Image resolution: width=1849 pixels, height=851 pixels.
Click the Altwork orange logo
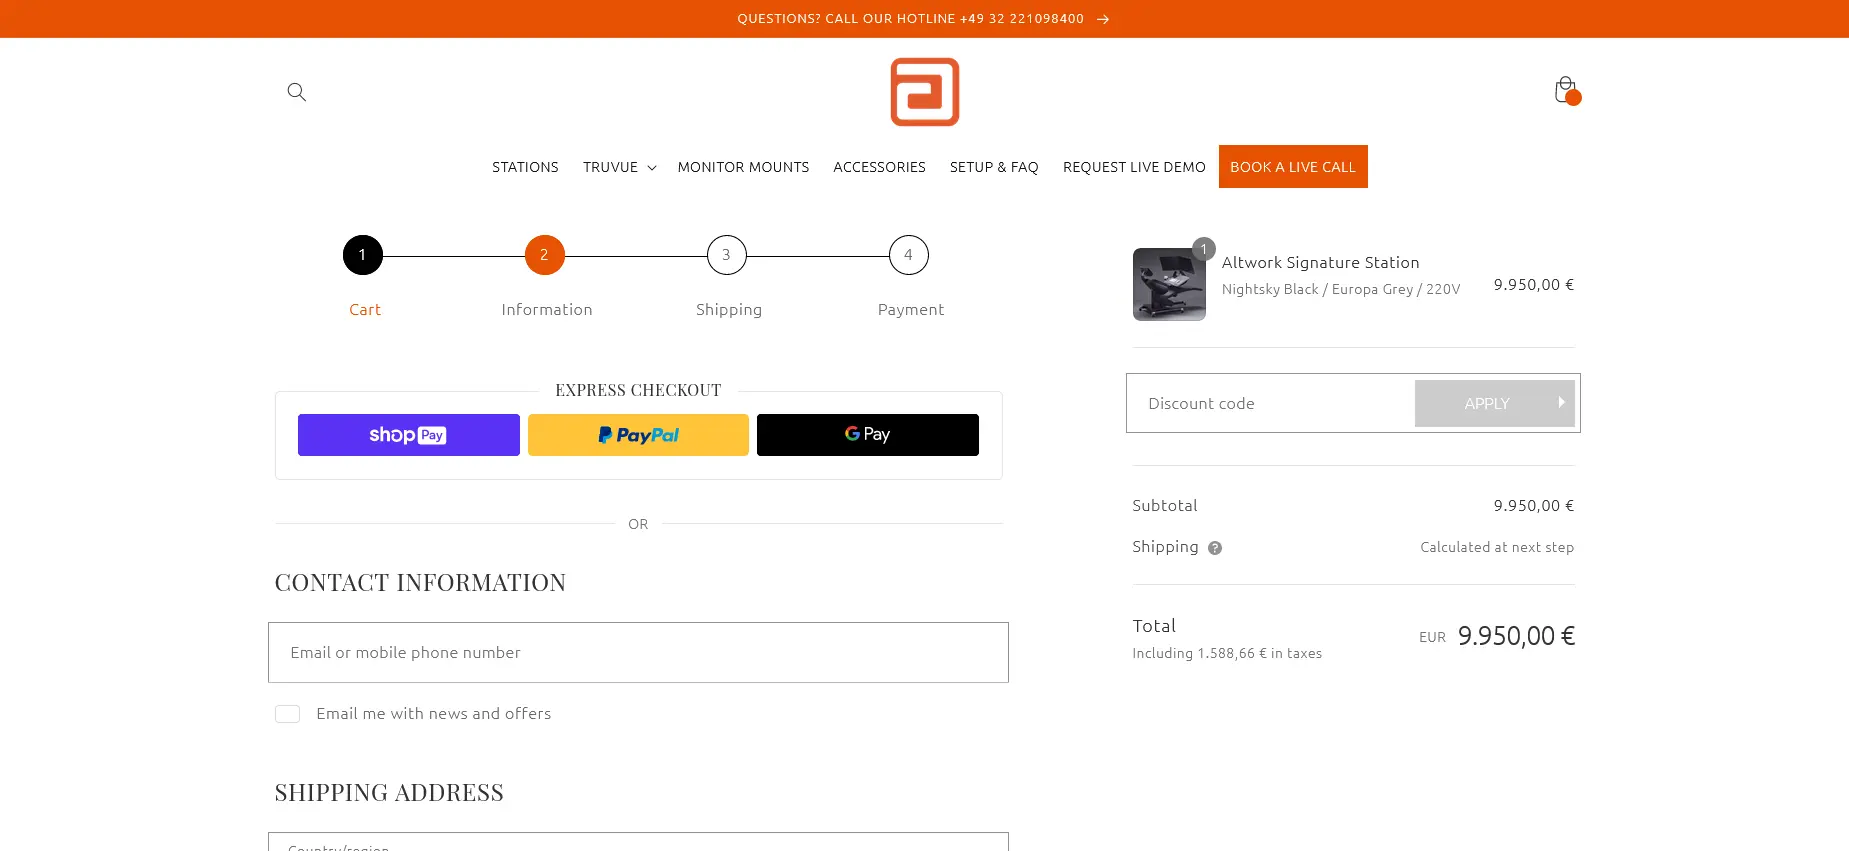click(925, 92)
